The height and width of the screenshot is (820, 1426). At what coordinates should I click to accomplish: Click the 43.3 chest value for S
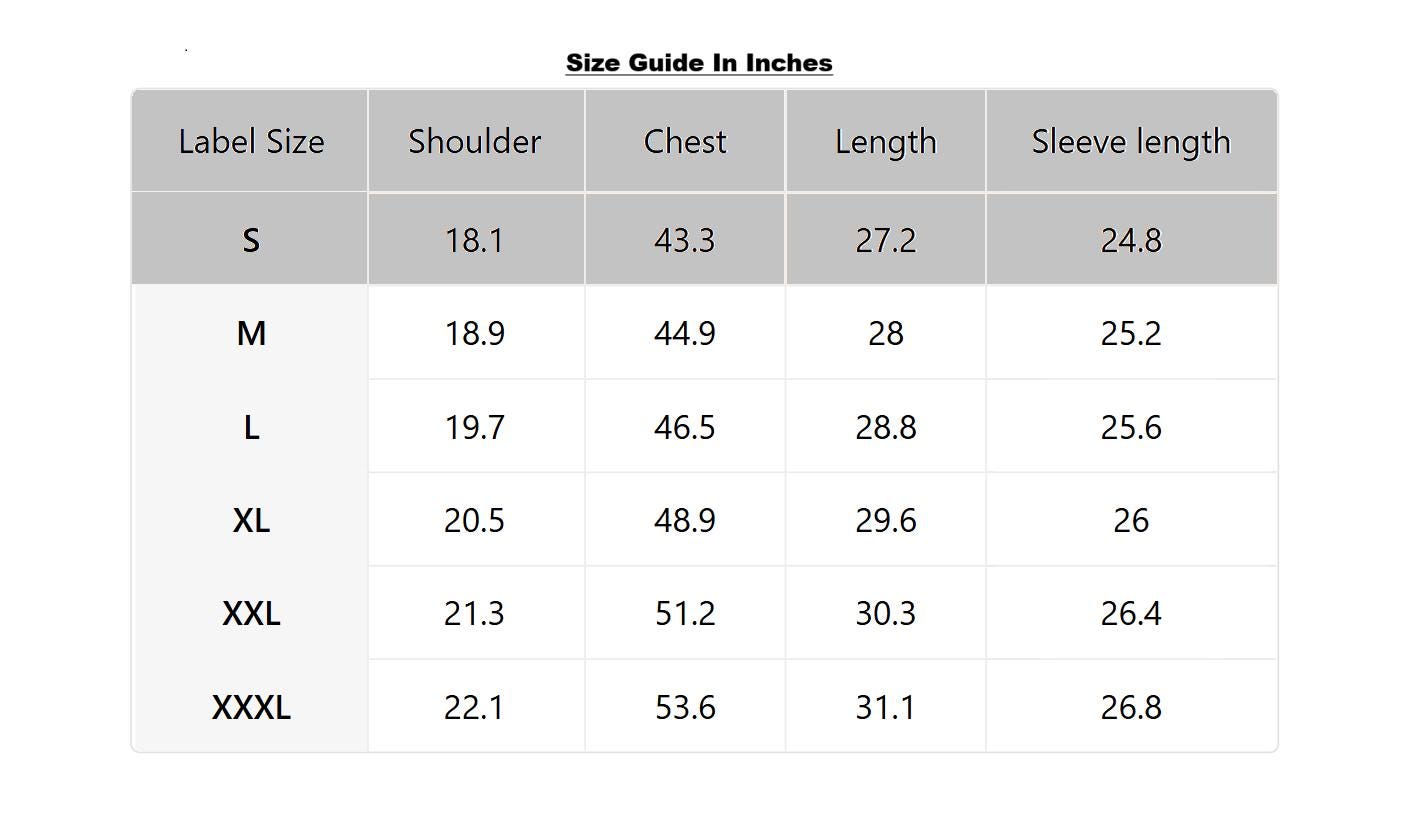685,240
